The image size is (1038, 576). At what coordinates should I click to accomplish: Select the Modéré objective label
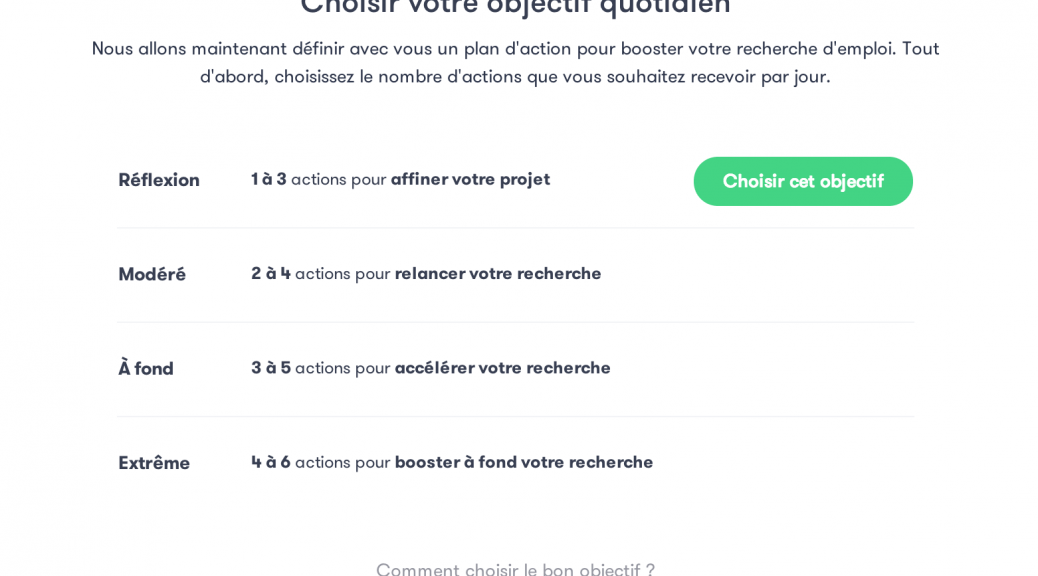(x=152, y=274)
